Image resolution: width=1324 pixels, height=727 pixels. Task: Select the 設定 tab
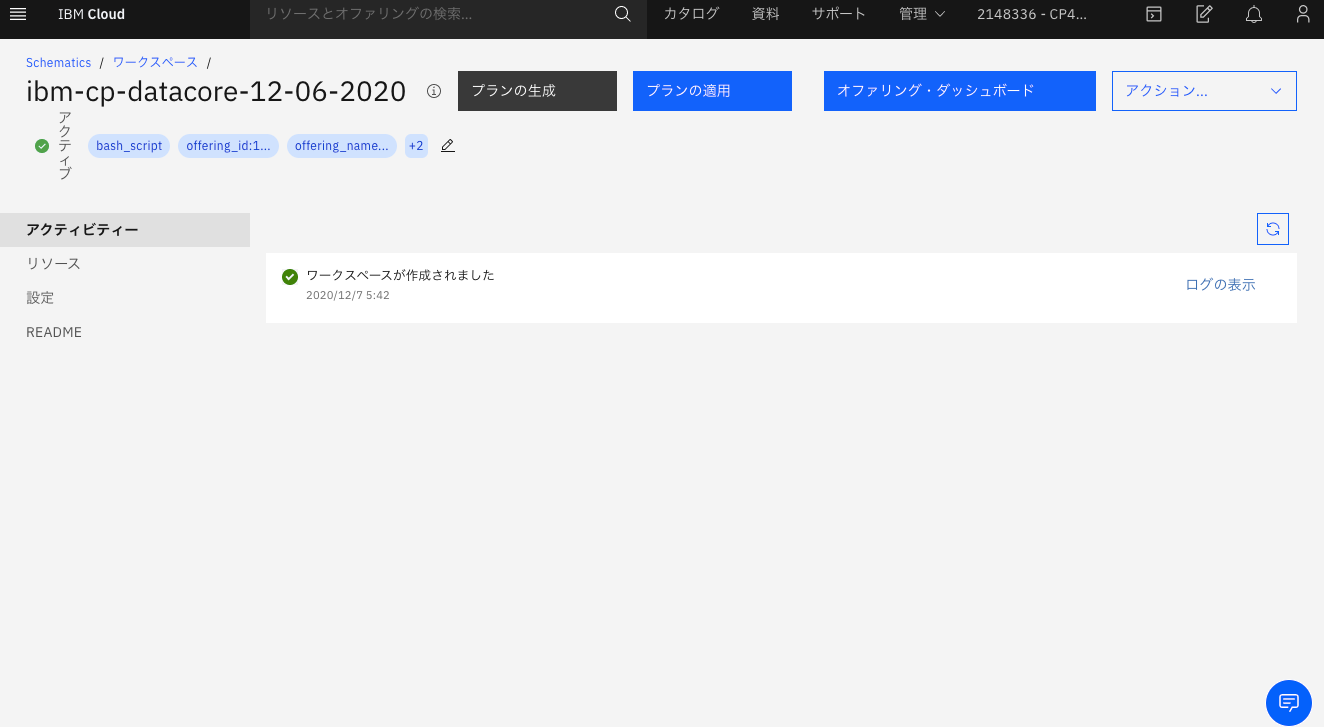(x=125, y=298)
